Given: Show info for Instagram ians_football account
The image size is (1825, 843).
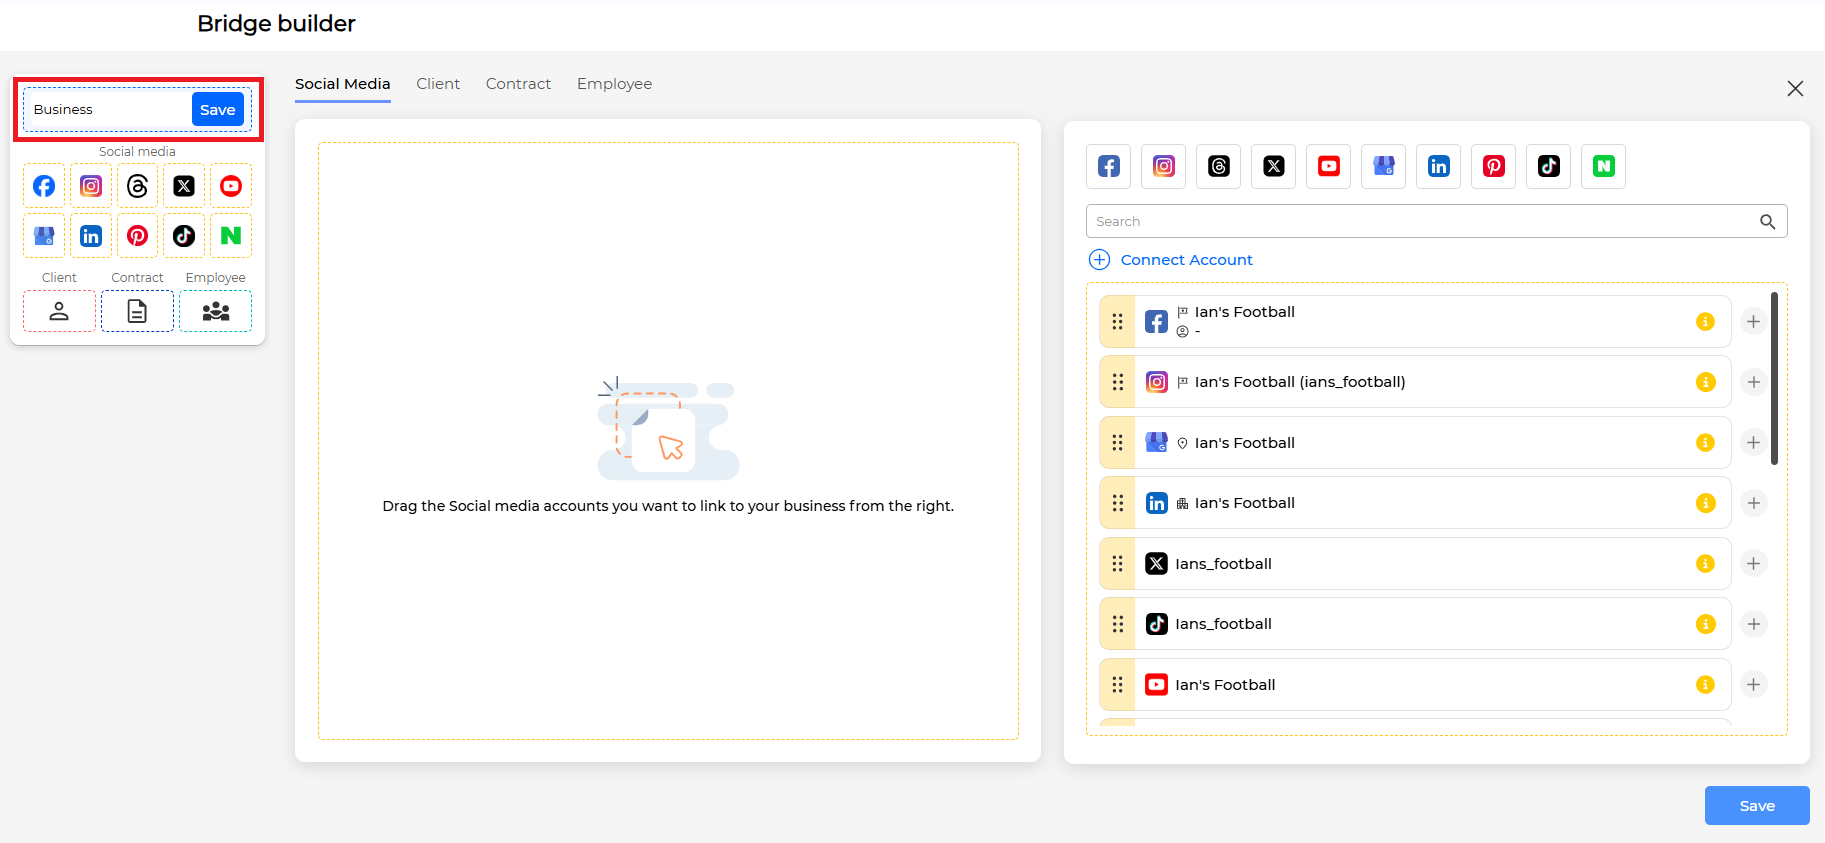Looking at the screenshot, I should coord(1706,382).
